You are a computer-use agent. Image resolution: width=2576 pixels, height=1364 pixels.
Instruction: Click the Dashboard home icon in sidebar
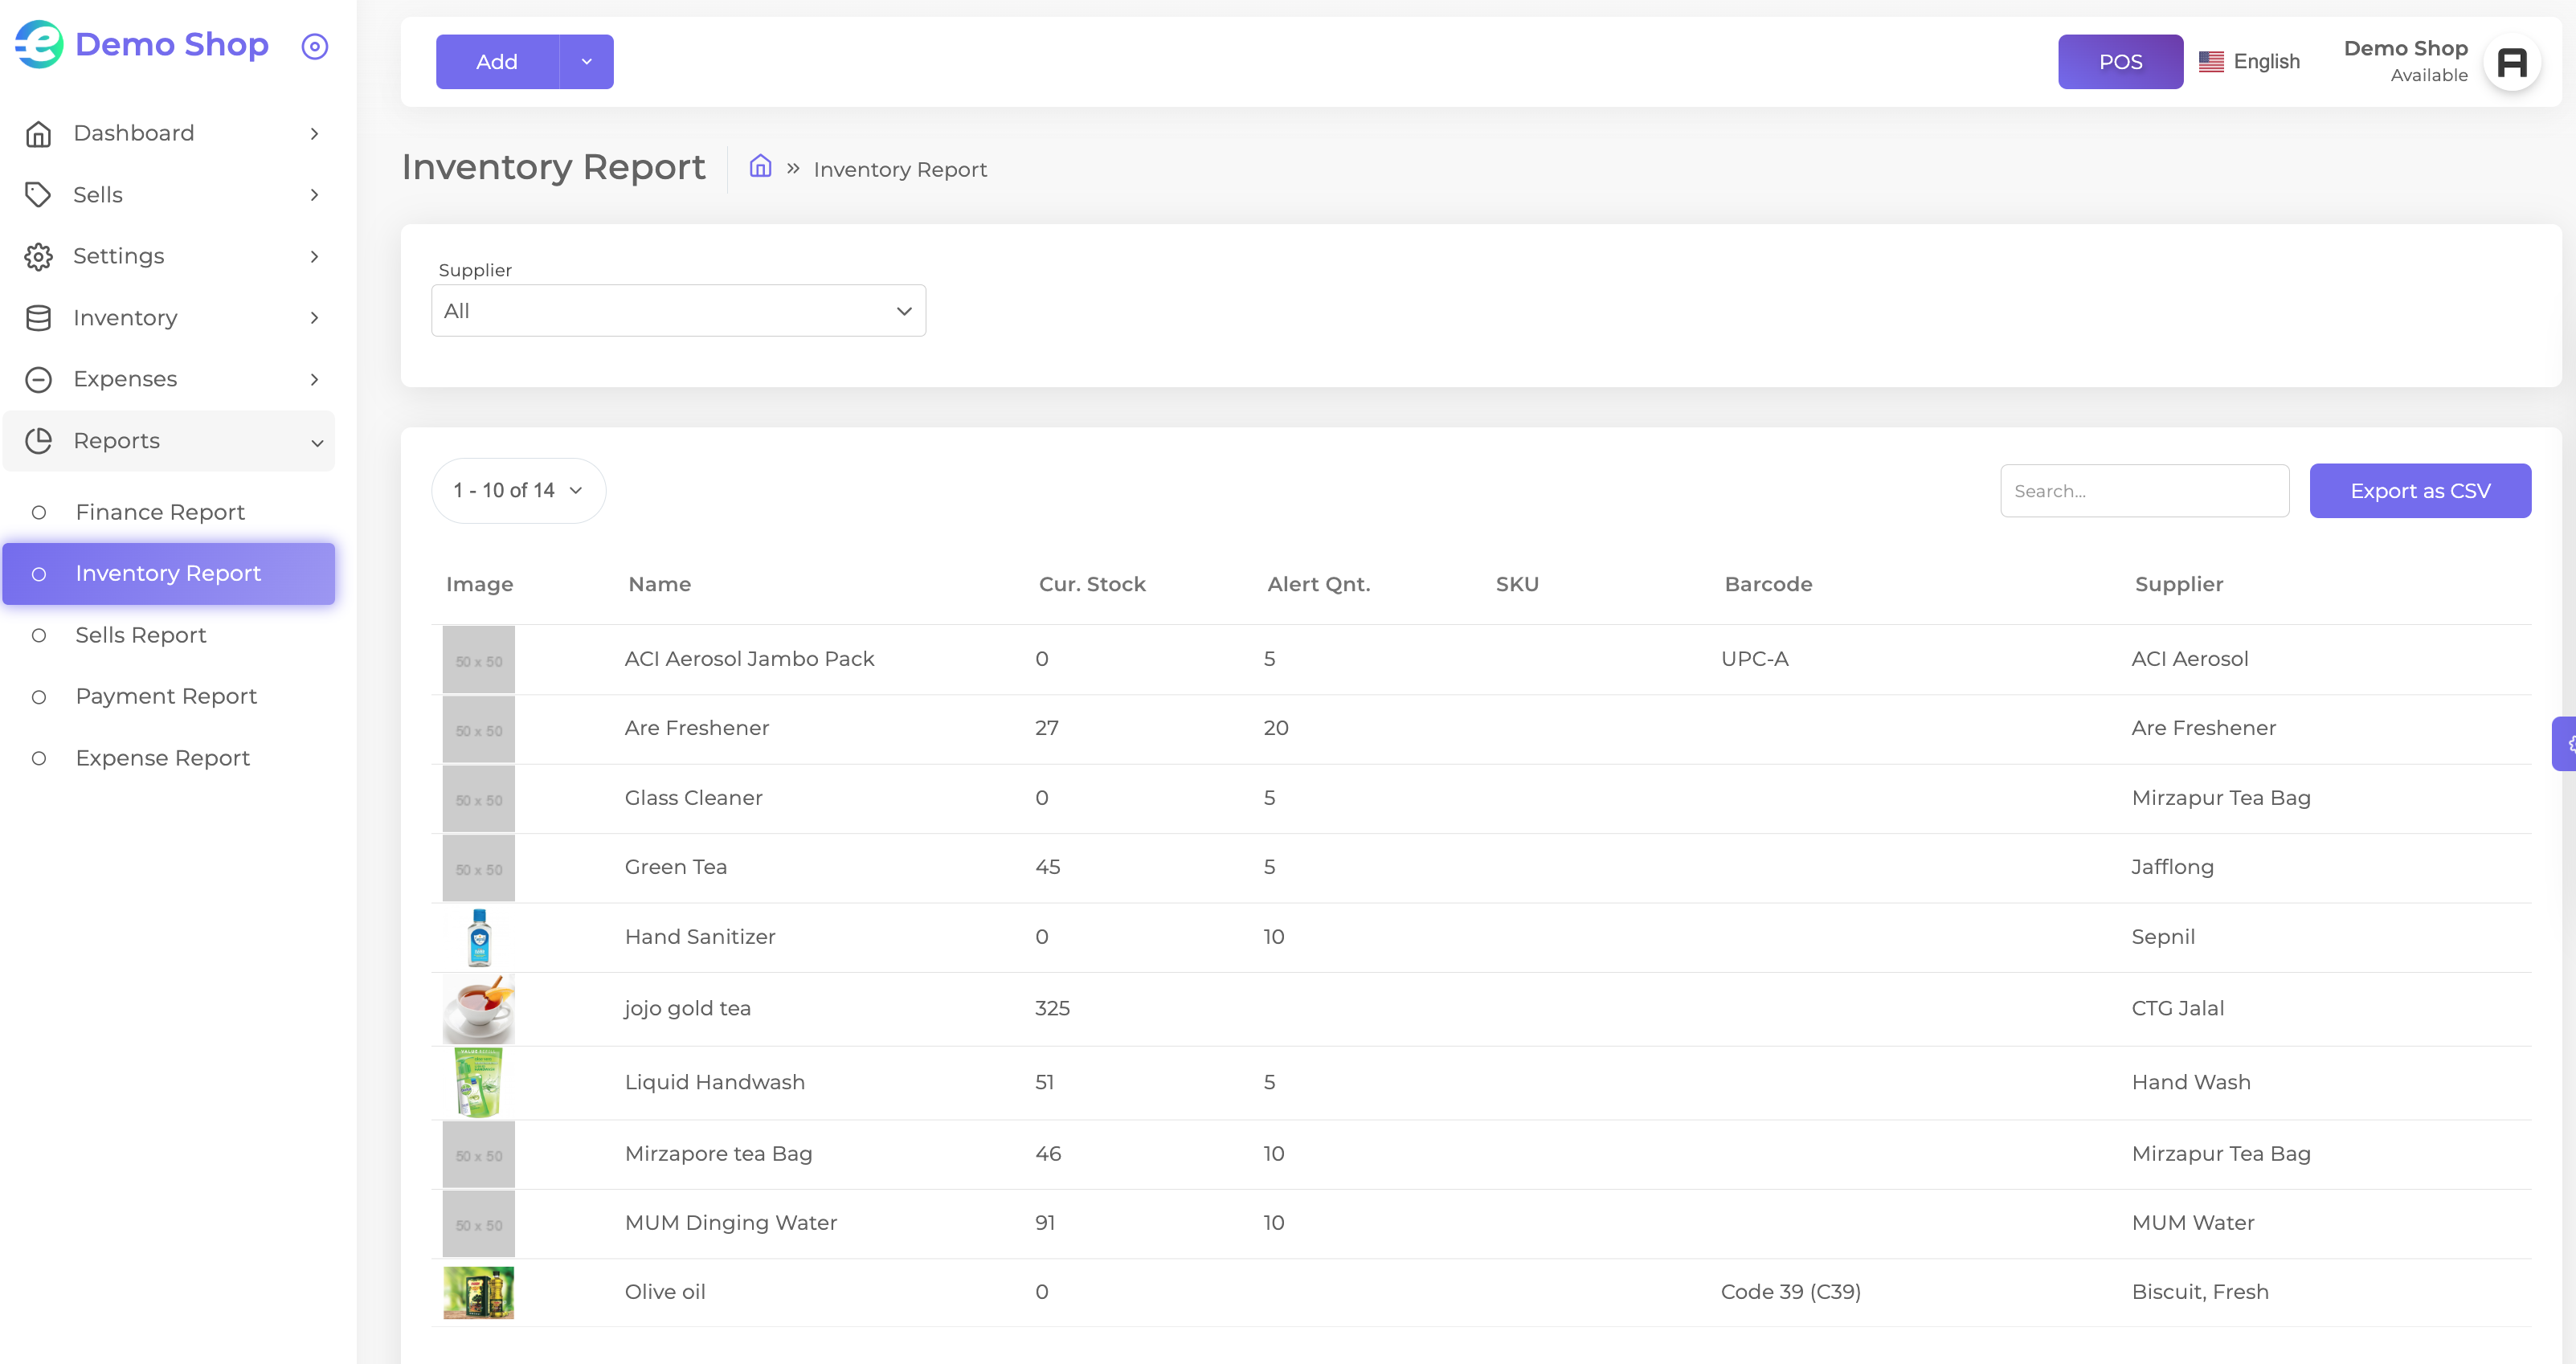pyautogui.click(x=38, y=133)
